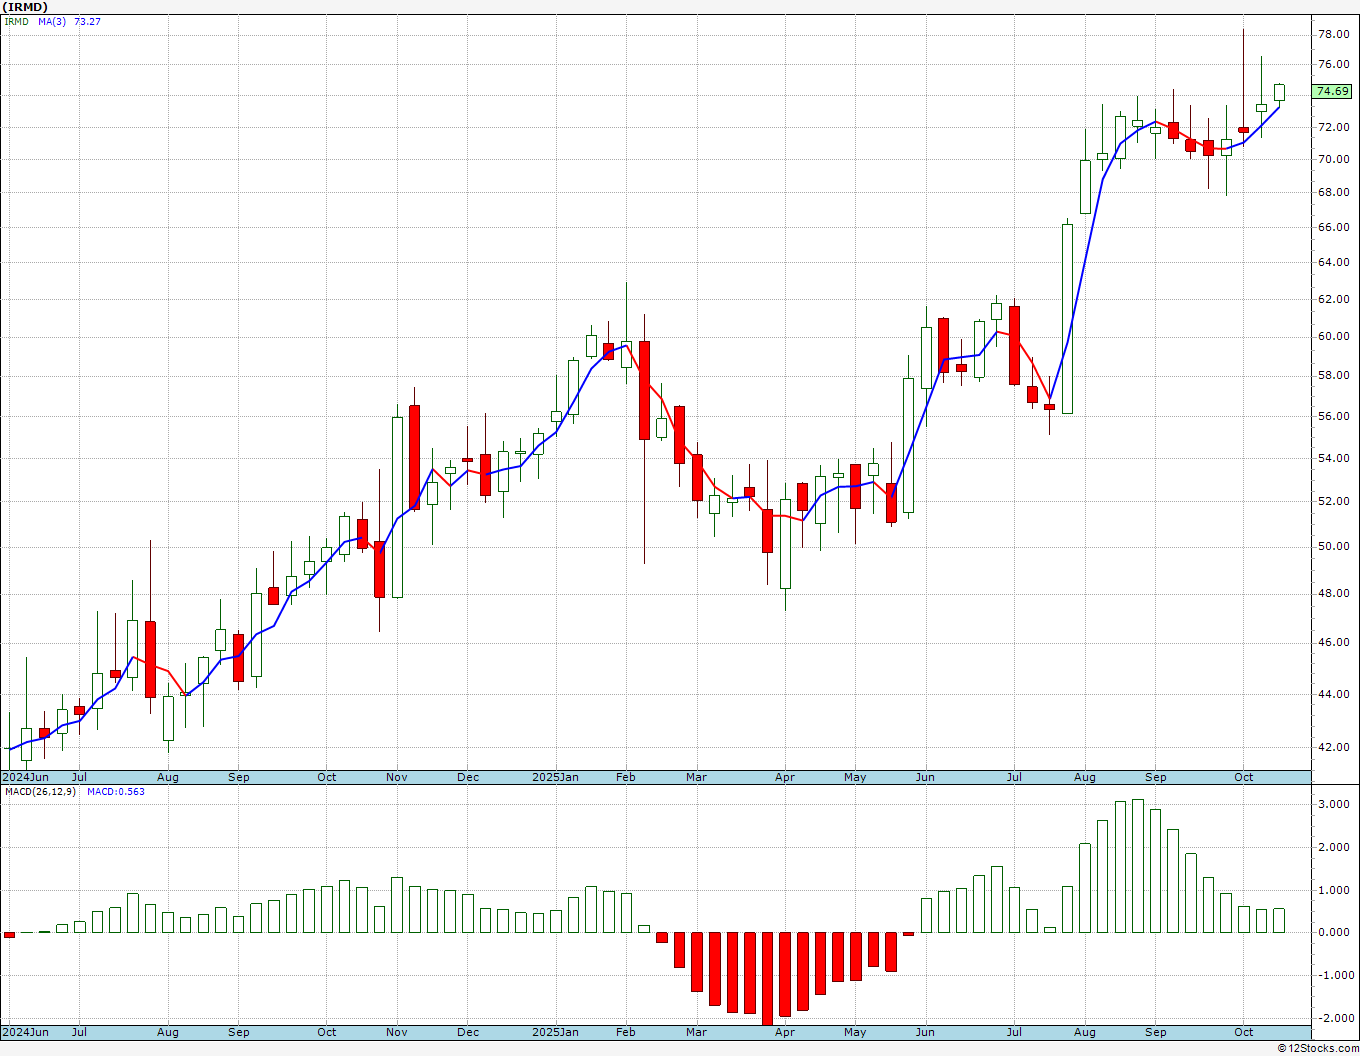The image size is (1360, 1056).
Task: Click the MA(3) indicator label
Action: pyautogui.click(x=52, y=21)
